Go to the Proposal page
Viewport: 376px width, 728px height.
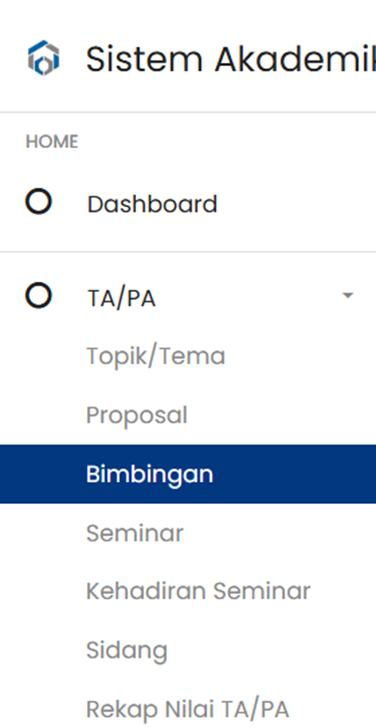[137, 416]
